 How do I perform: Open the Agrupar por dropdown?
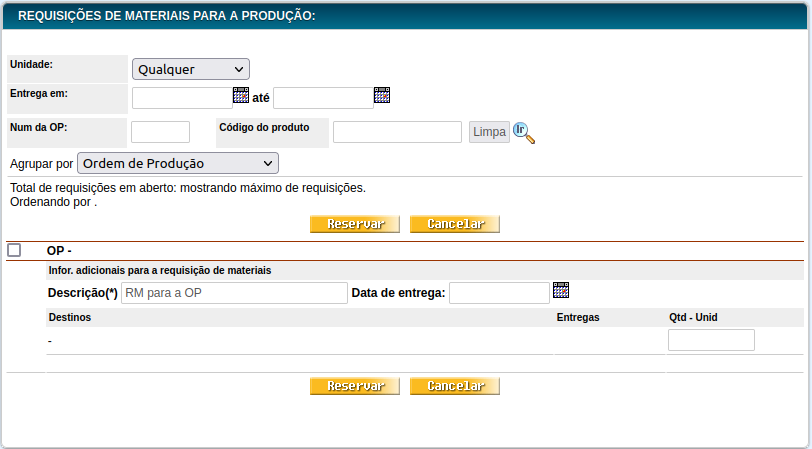(177, 163)
